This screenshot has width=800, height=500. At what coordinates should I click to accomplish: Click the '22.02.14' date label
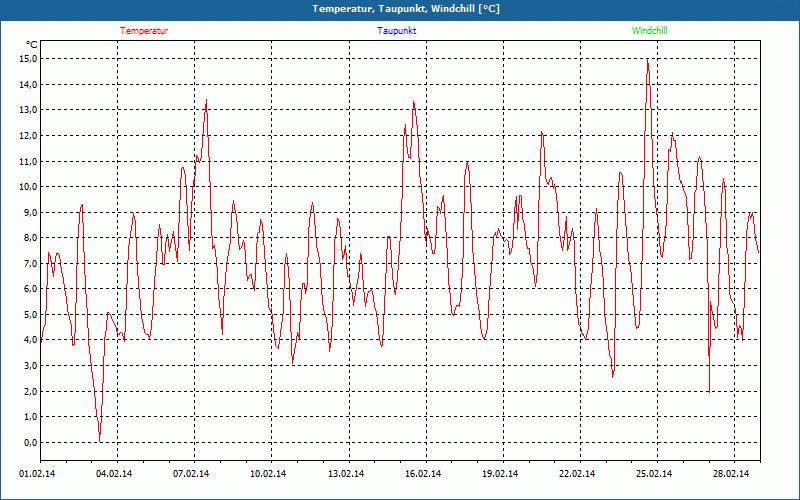pyautogui.click(x=577, y=474)
